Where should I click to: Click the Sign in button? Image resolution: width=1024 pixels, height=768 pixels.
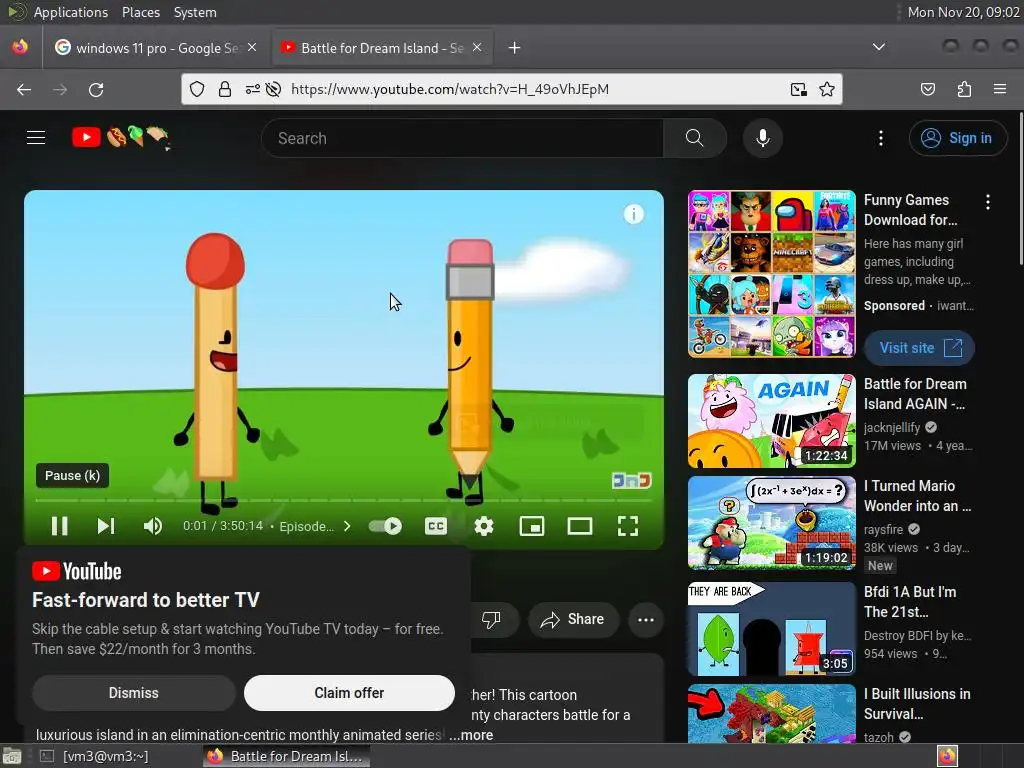[x=957, y=138]
